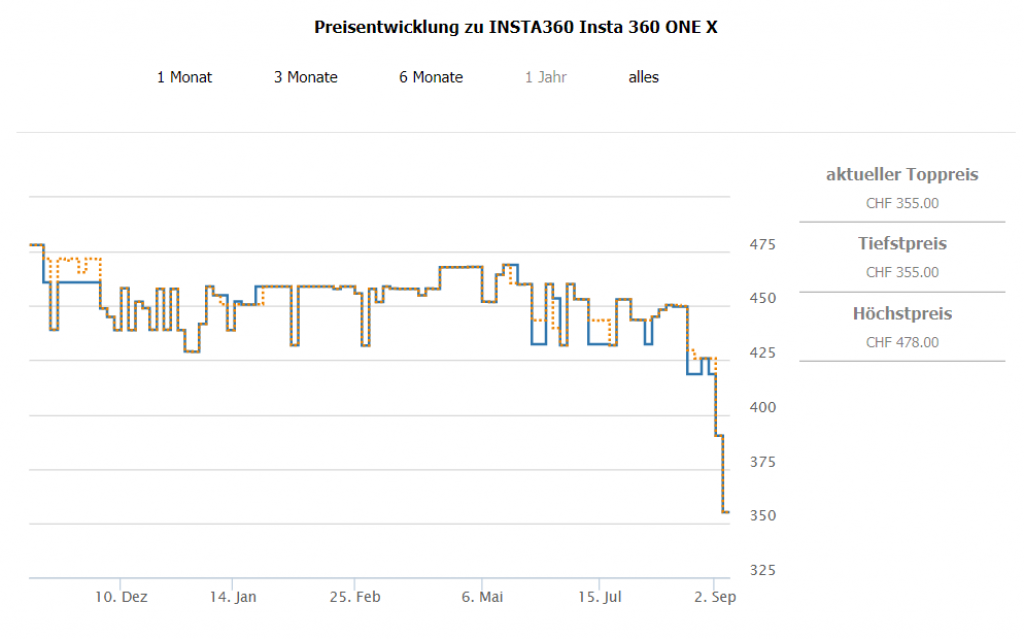Click the "10. Dez" date axis label

click(122, 597)
